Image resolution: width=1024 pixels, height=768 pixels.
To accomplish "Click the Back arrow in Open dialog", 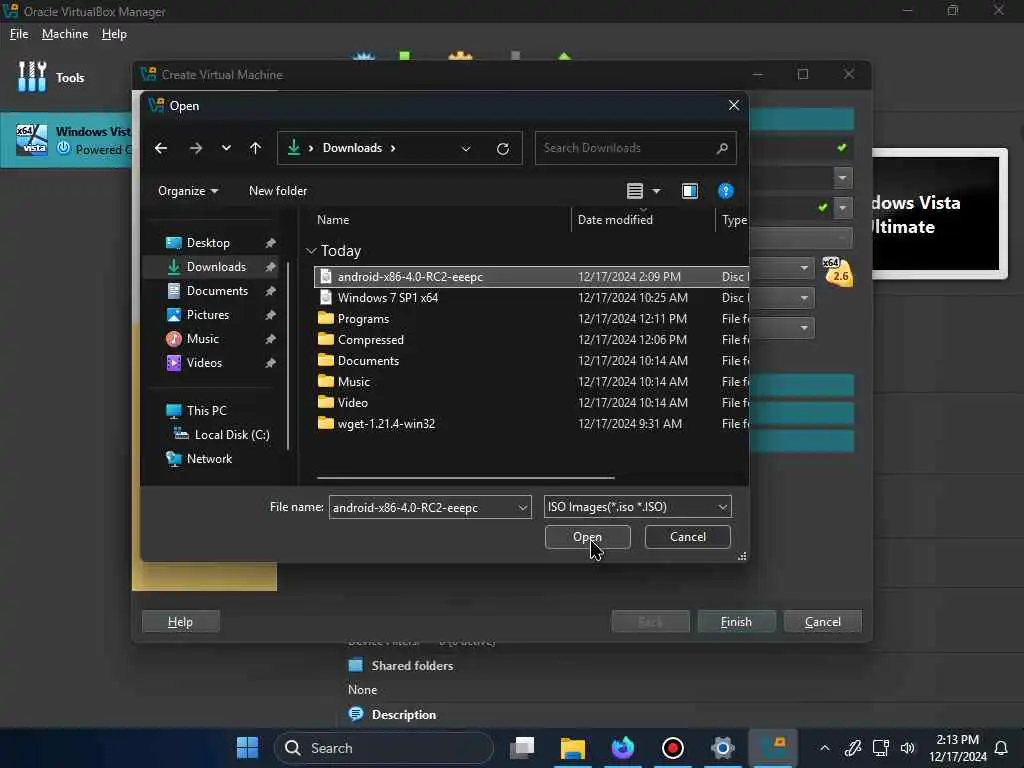I will click(x=161, y=148).
